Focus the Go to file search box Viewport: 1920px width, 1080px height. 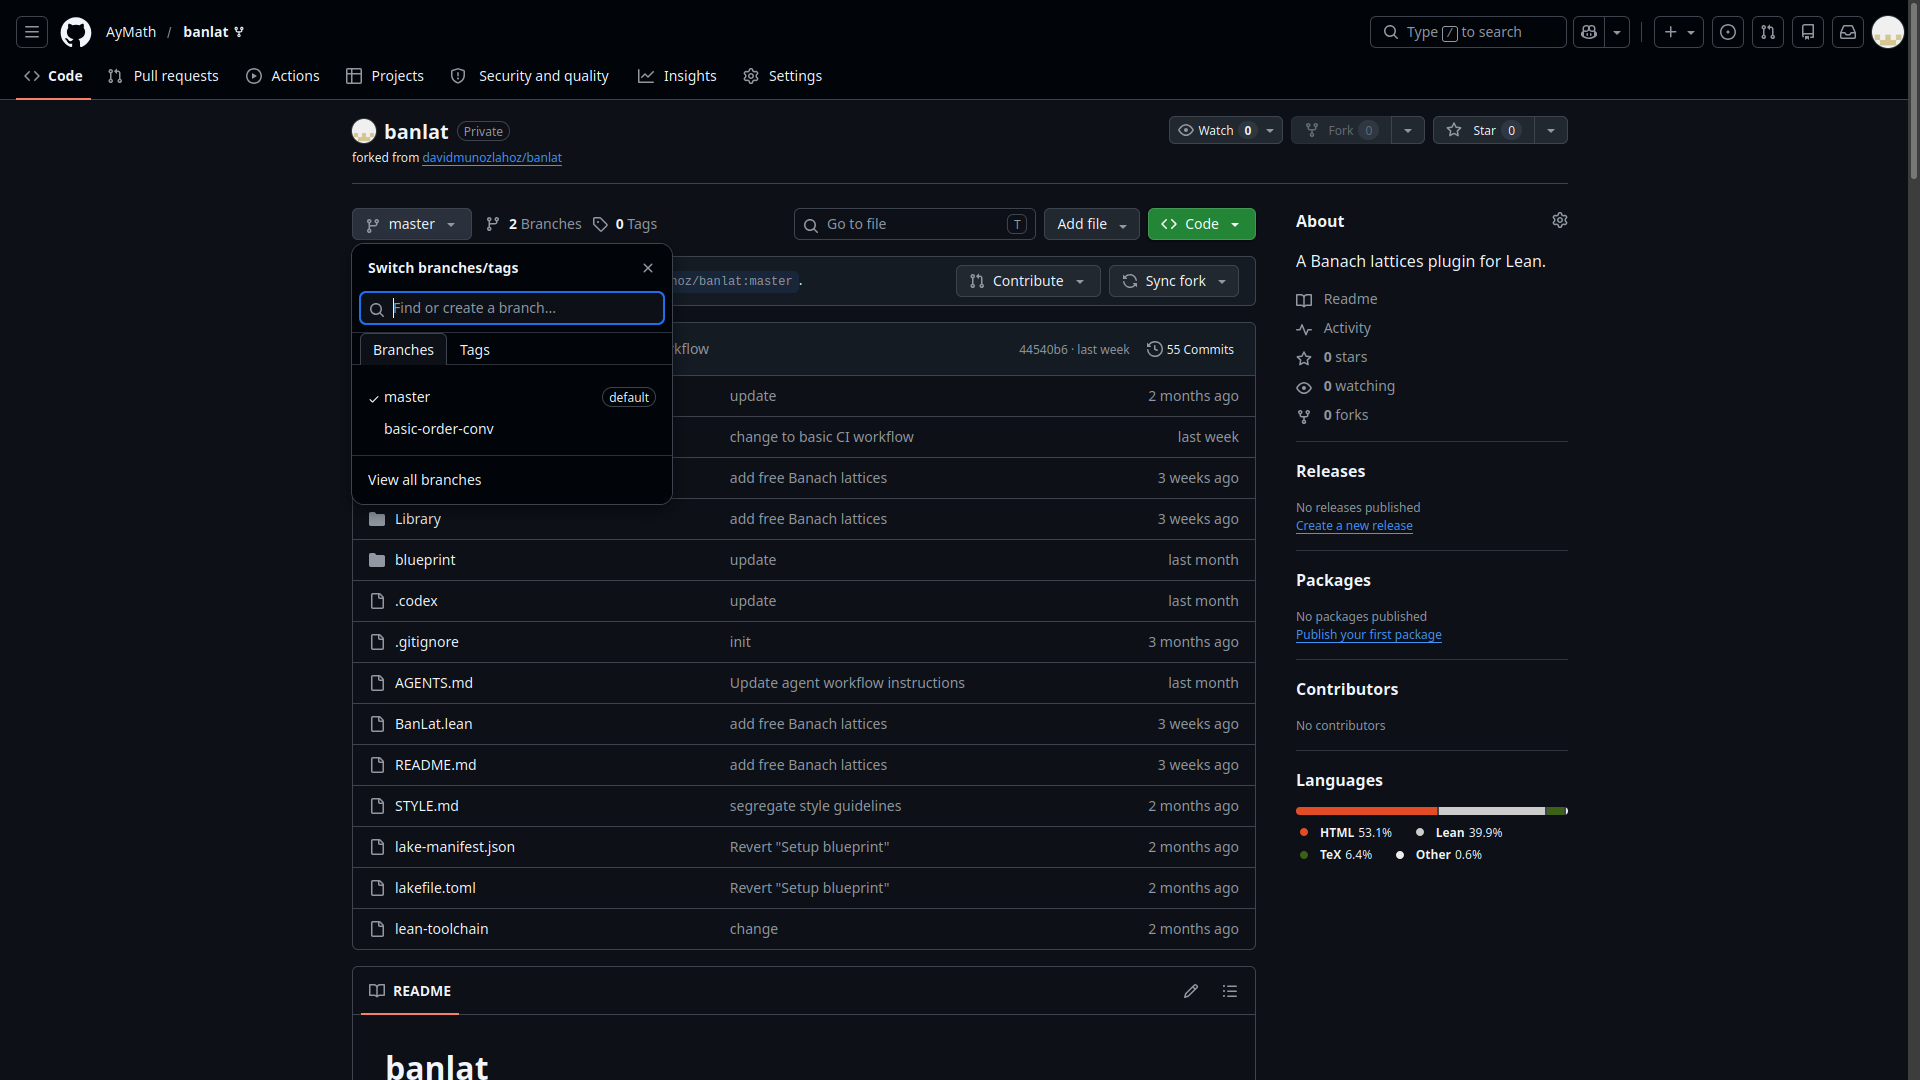pyautogui.click(x=915, y=224)
